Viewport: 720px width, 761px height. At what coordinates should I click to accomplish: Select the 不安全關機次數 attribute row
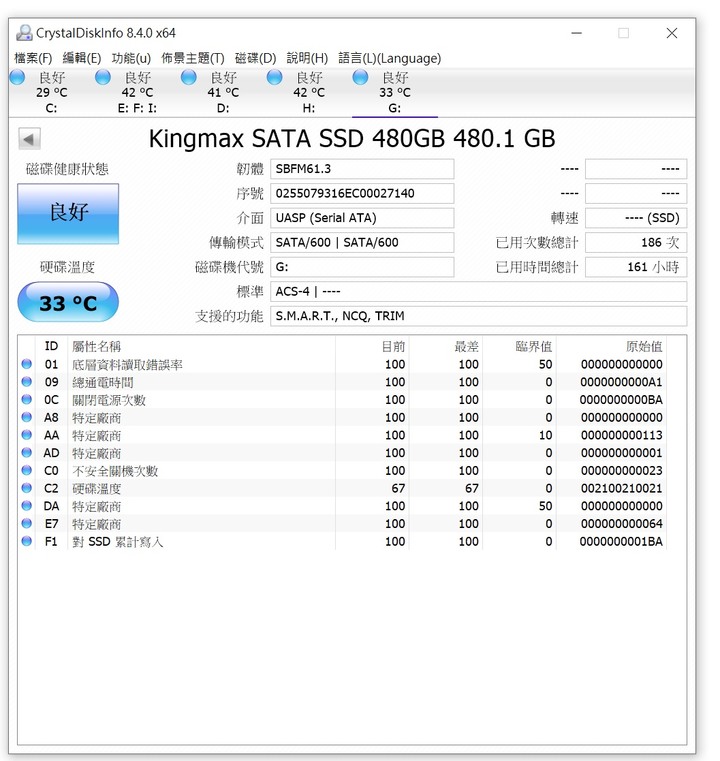pyautogui.click(x=342, y=470)
